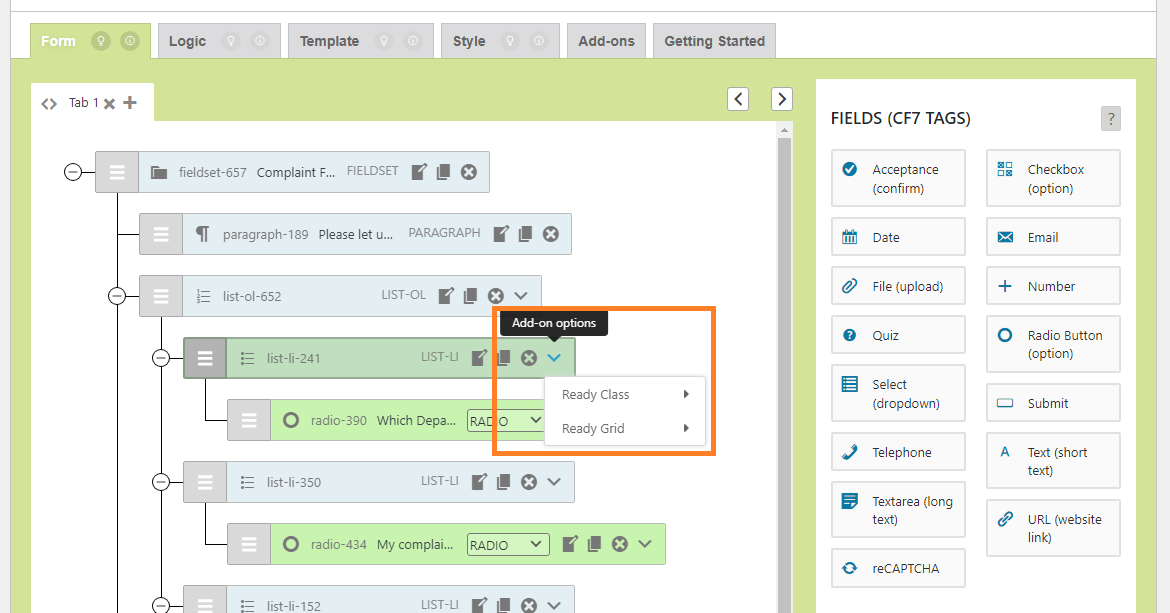Image resolution: width=1170 pixels, height=613 pixels.
Task: Click edit icon on fieldset-657 row
Action: (x=419, y=172)
